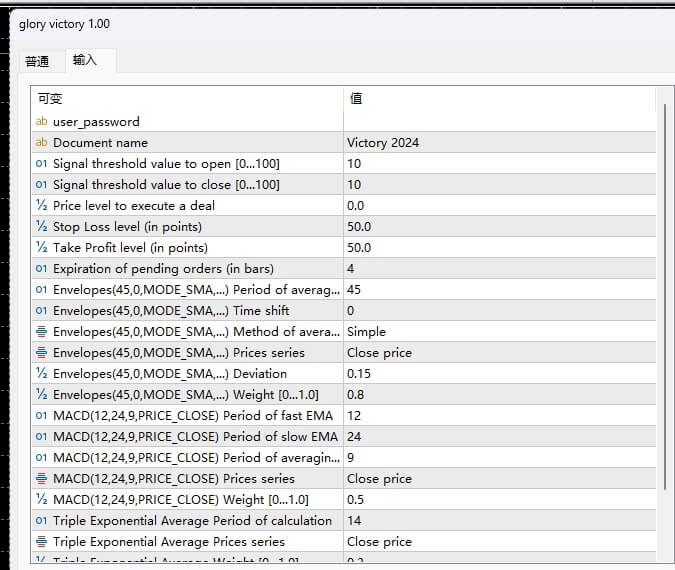The height and width of the screenshot is (570, 675).
Task: Open Triple Exponential Average Prices series value
Action: (498, 541)
